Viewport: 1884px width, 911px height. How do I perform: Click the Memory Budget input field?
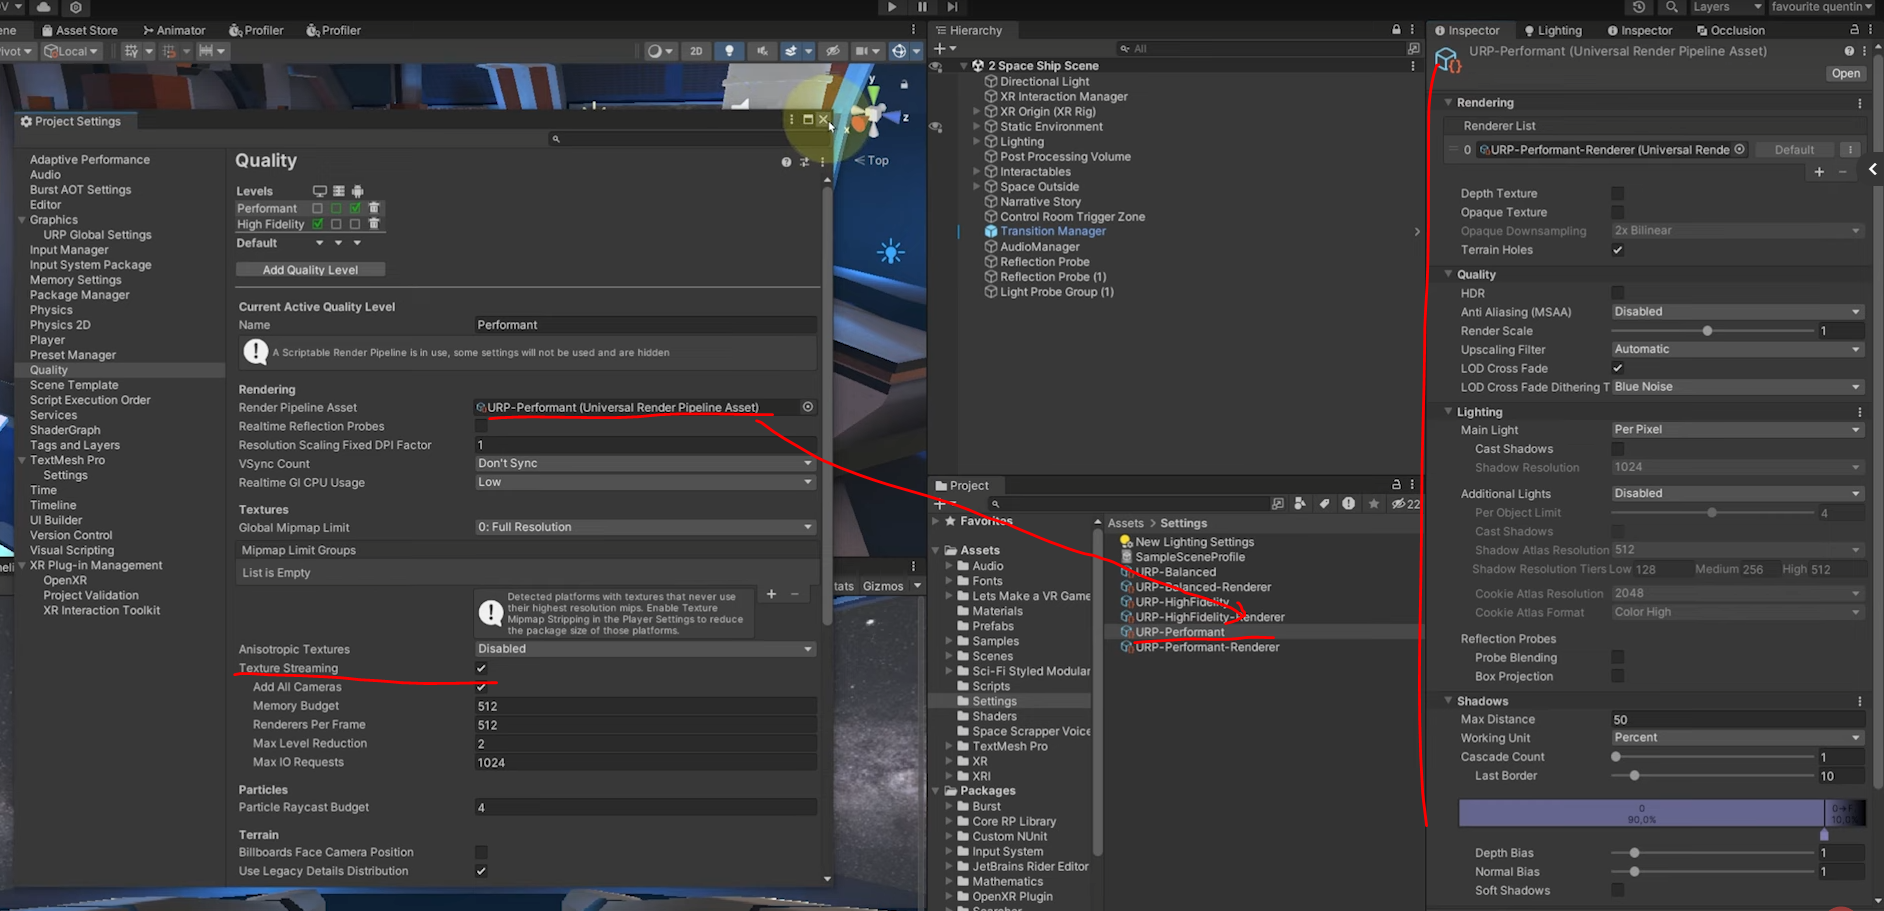(645, 706)
